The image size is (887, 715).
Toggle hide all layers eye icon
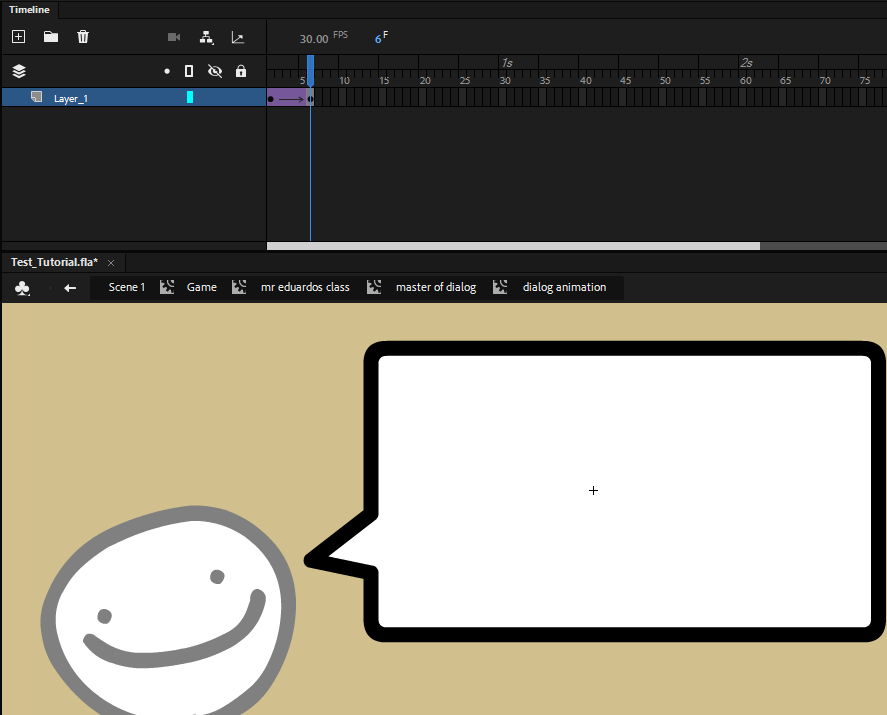coord(215,71)
